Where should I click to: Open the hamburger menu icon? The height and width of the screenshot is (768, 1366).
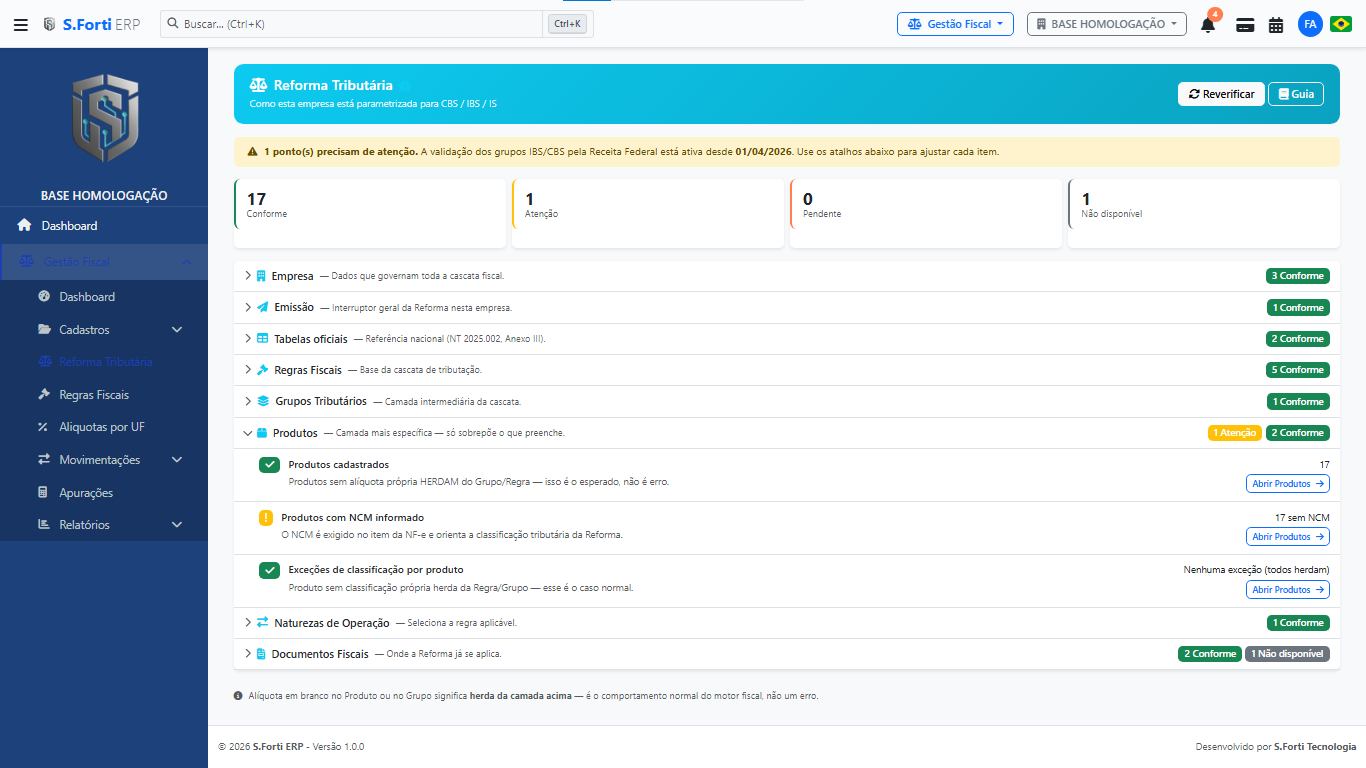pos(21,25)
